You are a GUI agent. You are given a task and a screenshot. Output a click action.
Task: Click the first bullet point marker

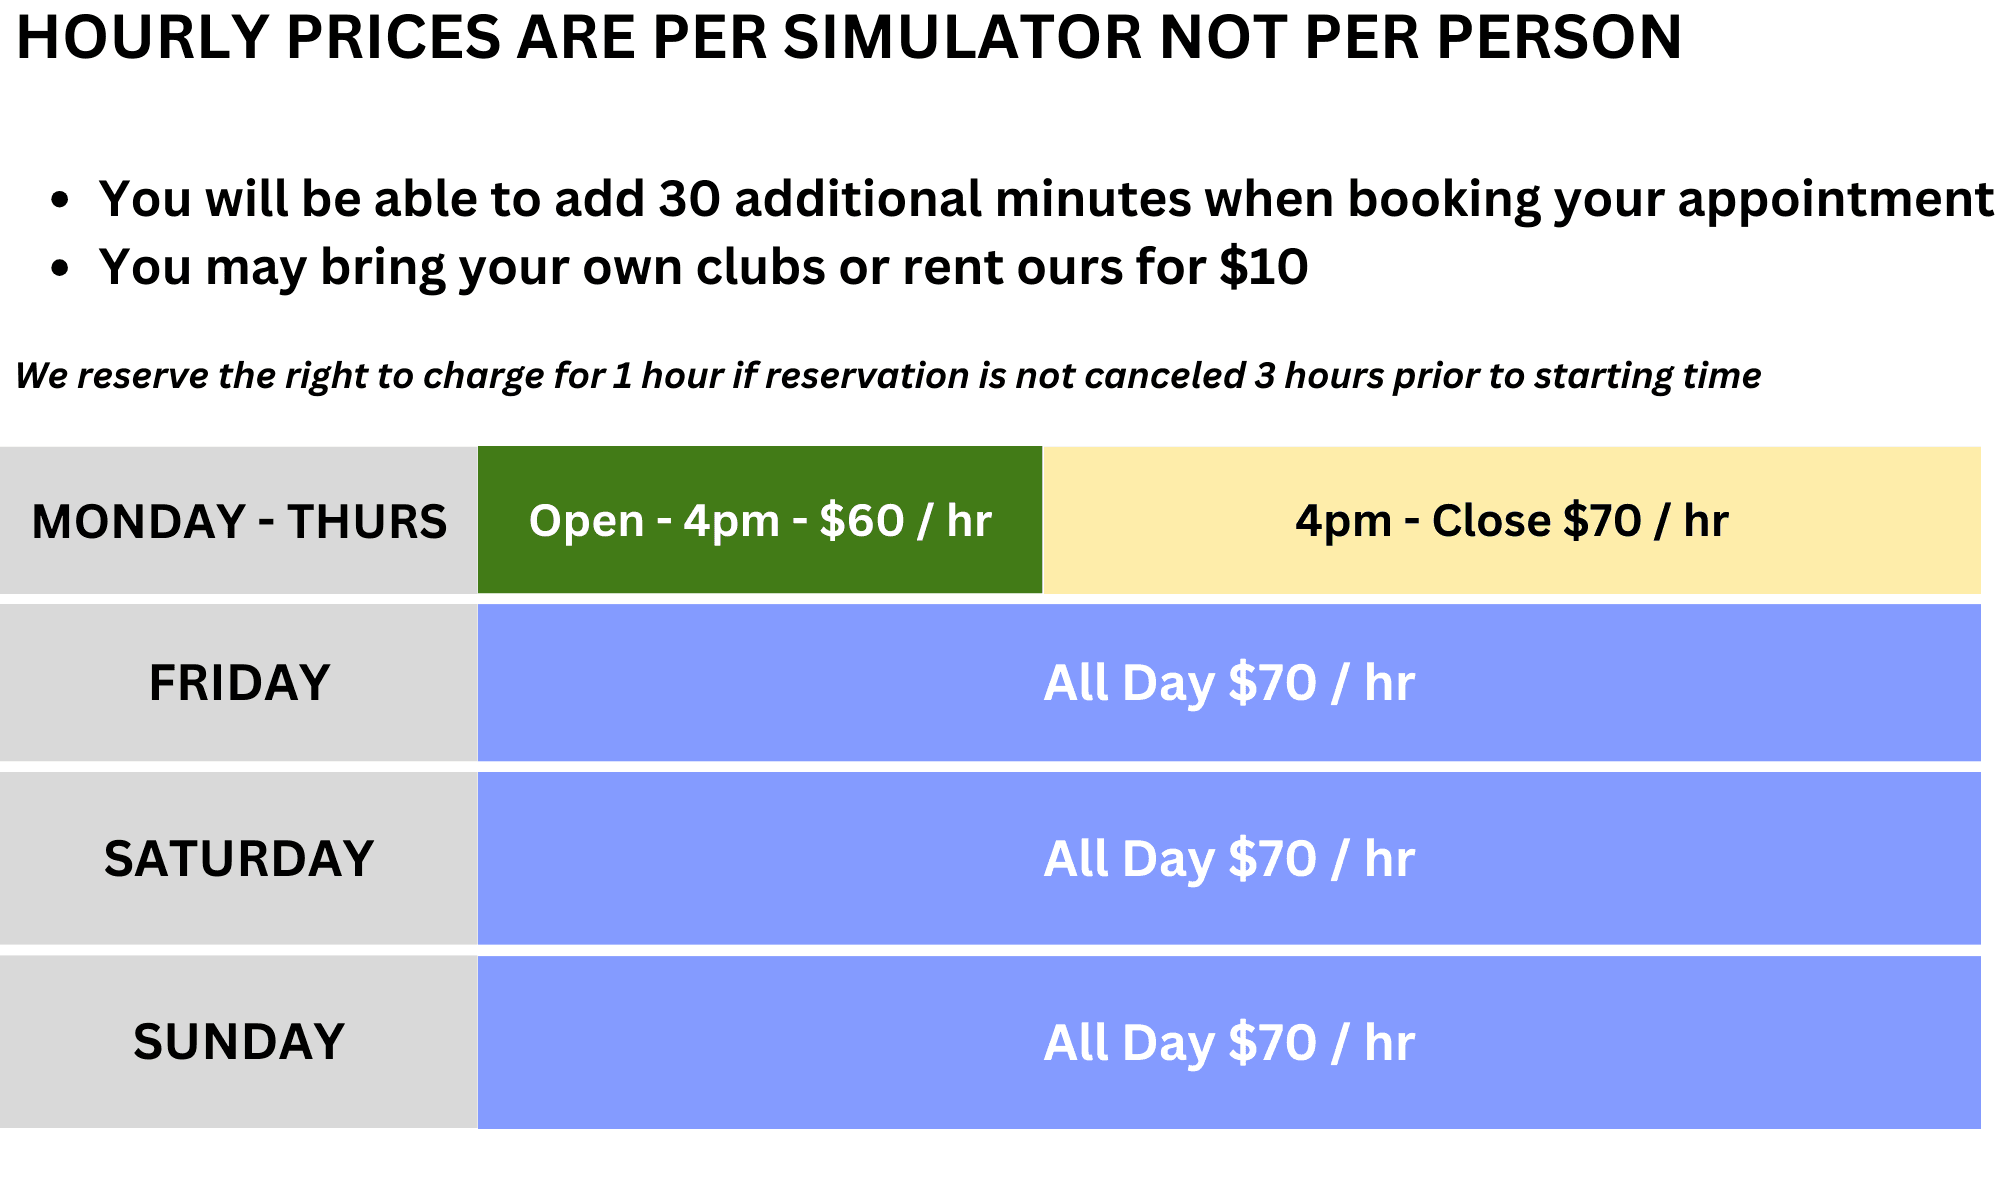(x=61, y=200)
